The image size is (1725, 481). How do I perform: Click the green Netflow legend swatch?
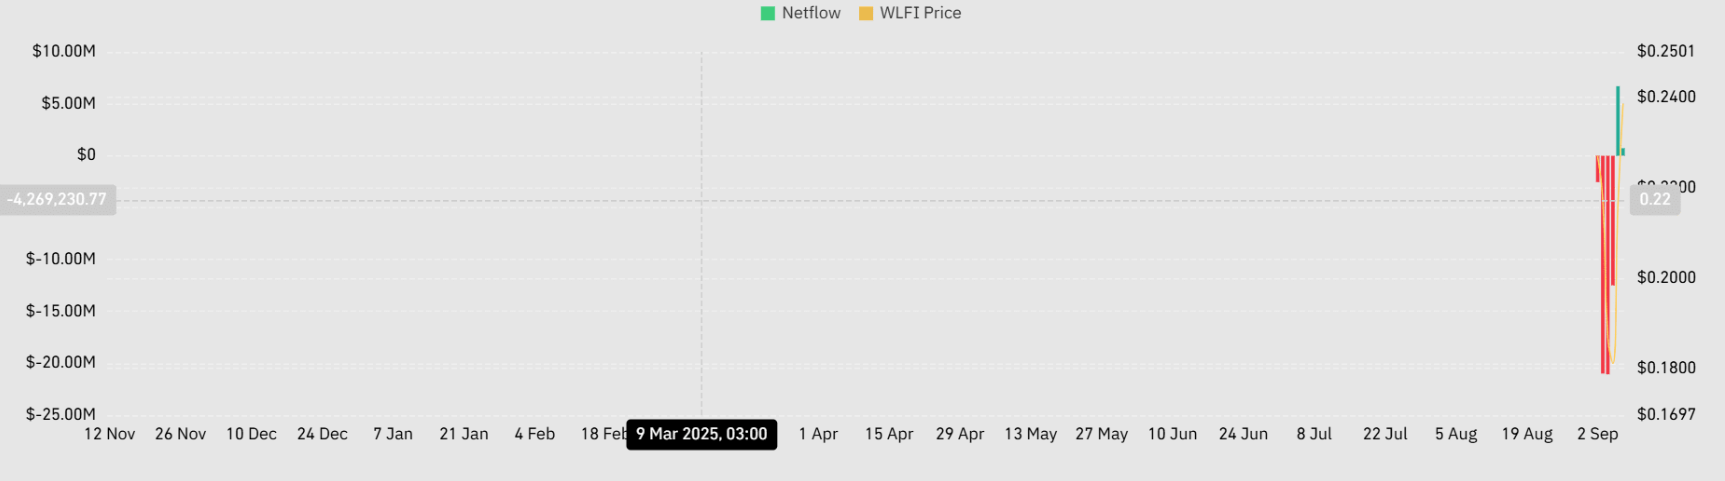click(768, 13)
